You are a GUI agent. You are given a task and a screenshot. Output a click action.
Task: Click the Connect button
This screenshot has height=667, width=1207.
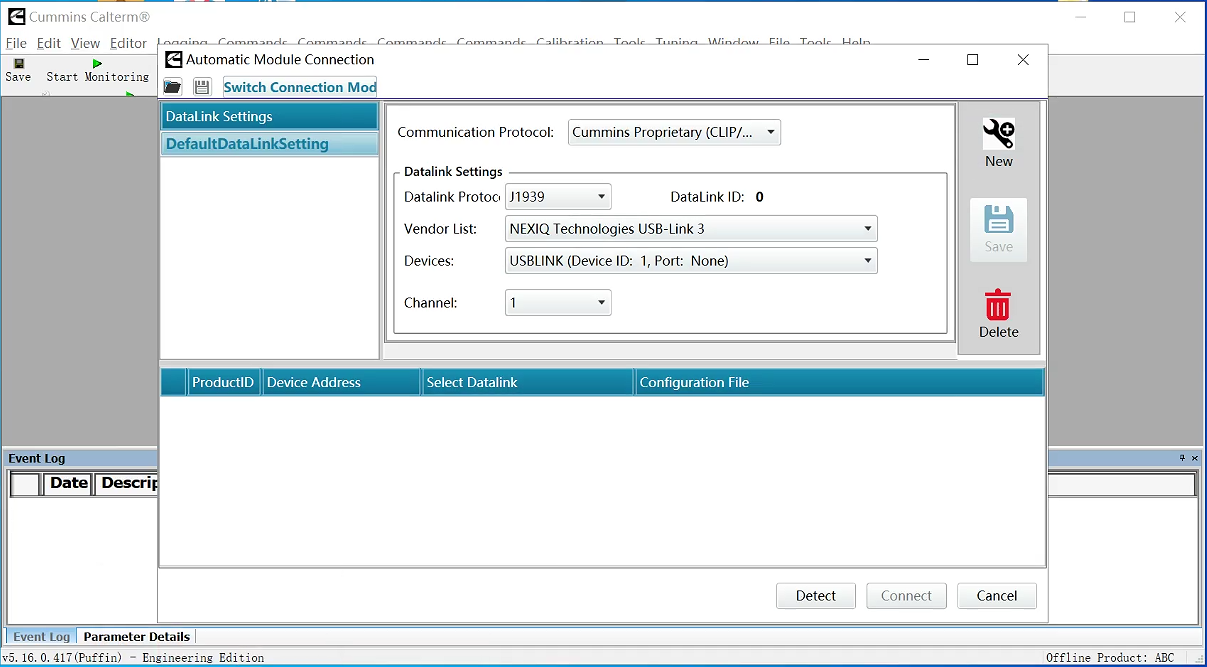906,596
